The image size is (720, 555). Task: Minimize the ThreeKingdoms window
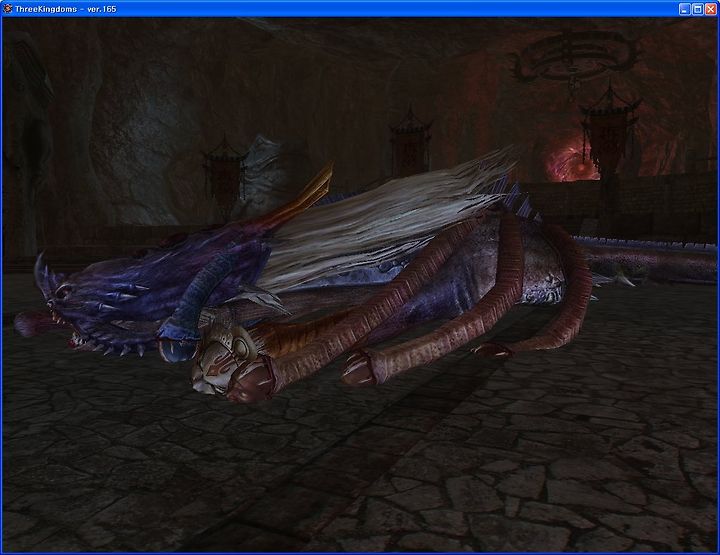pos(685,9)
